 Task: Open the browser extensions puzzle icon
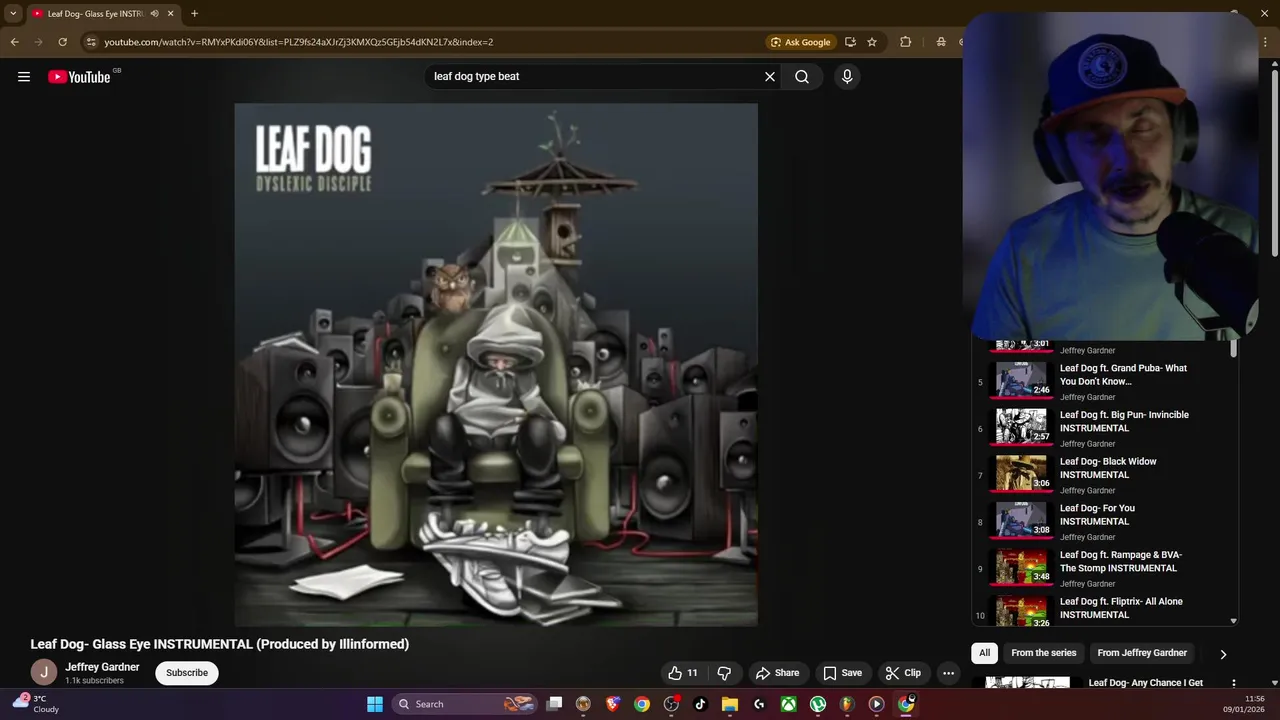[906, 42]
